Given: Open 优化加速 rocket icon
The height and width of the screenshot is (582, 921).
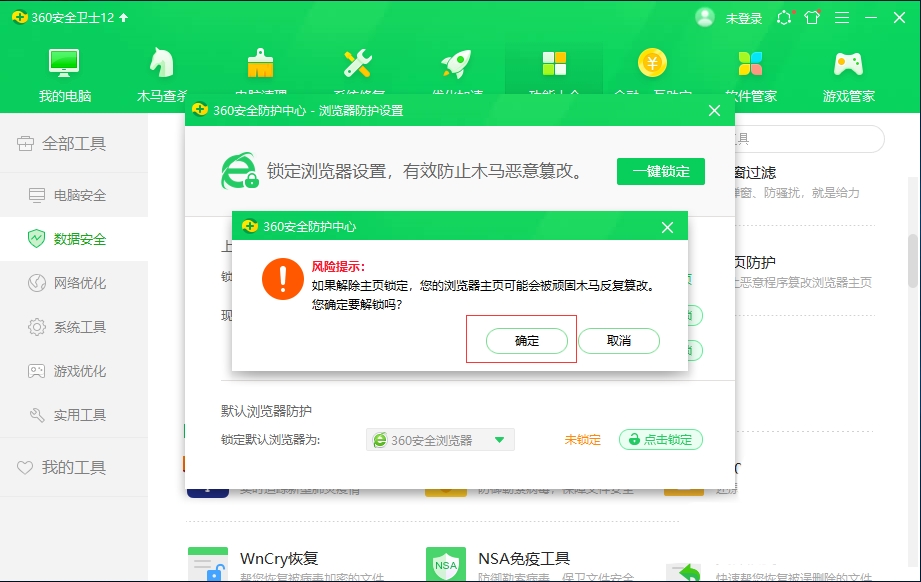Looking at the screenshot, I should click(456, 63).
